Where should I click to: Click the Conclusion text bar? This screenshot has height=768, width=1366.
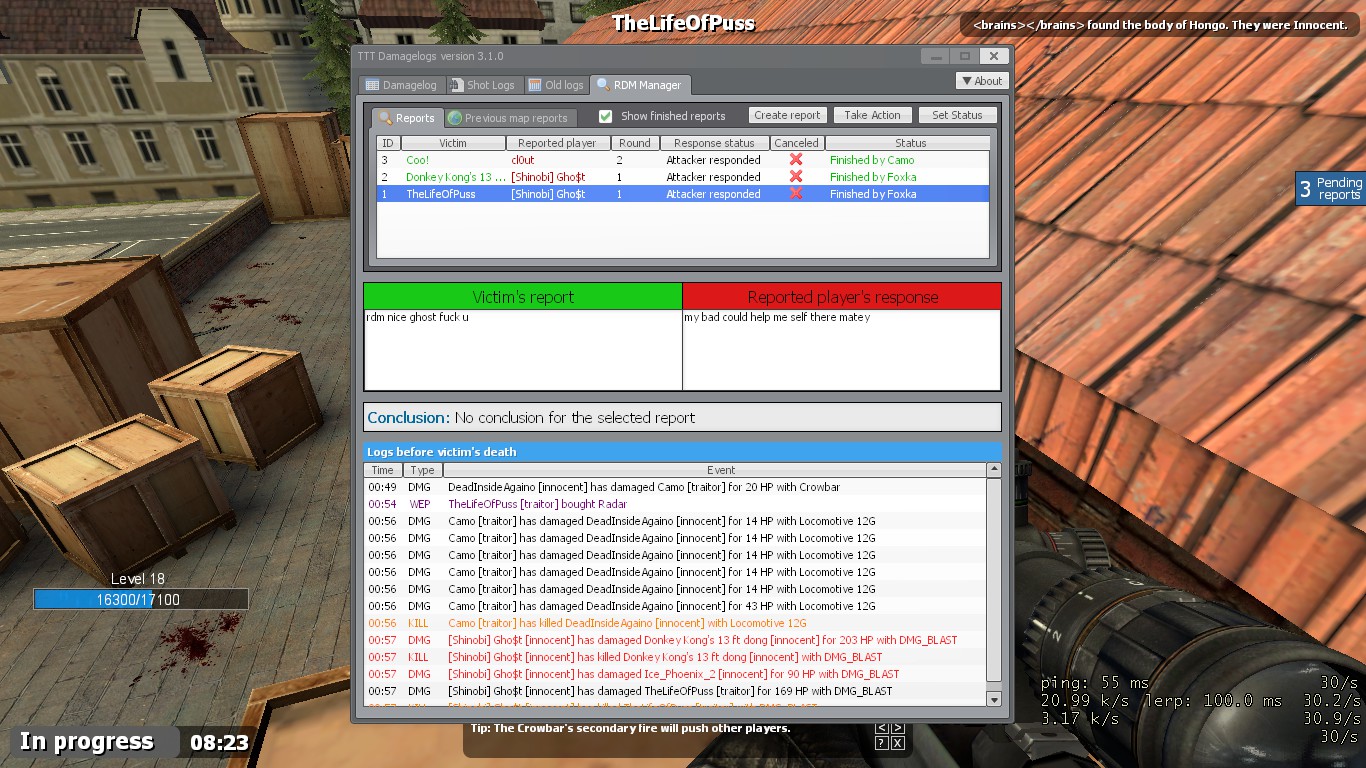(682, 417)
